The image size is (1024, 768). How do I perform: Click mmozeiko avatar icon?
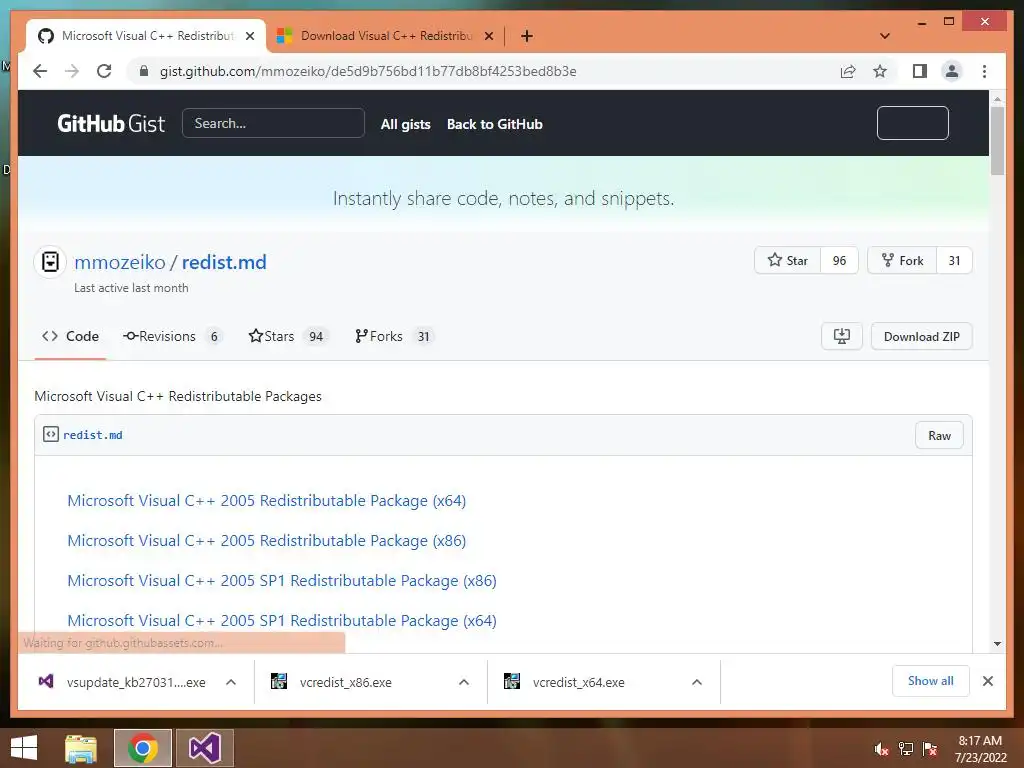(50, 262)
